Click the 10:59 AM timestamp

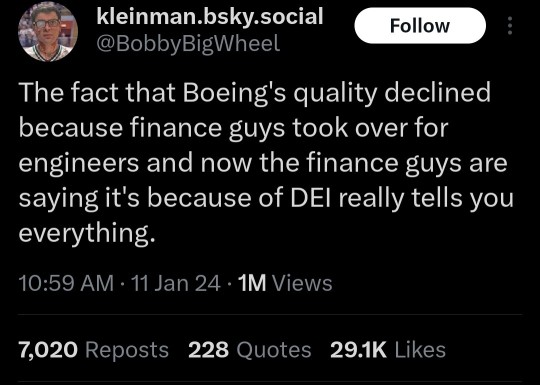[66, 283]
